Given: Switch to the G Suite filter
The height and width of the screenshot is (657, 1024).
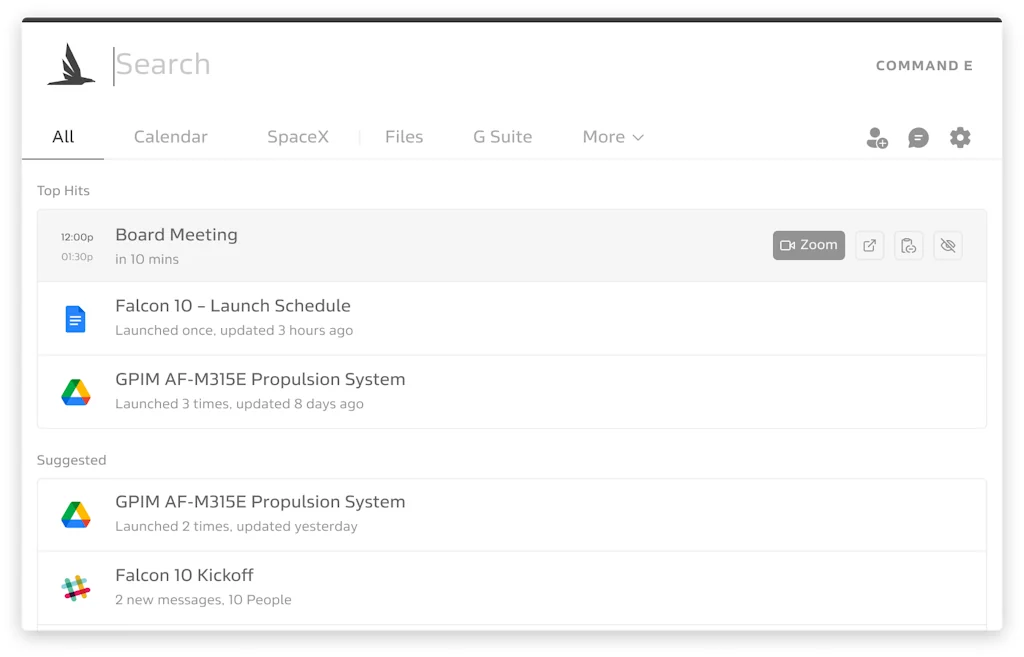Looking at the screenshot, I should coord(502,137).
